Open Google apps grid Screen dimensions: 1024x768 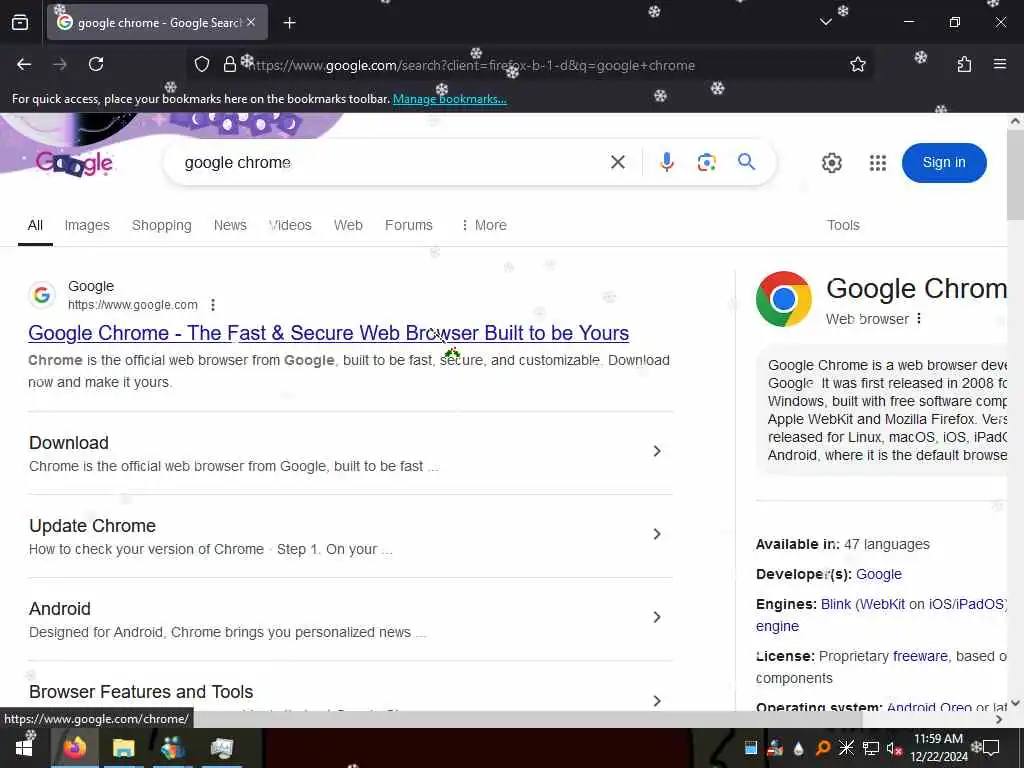tap(878, 163)
